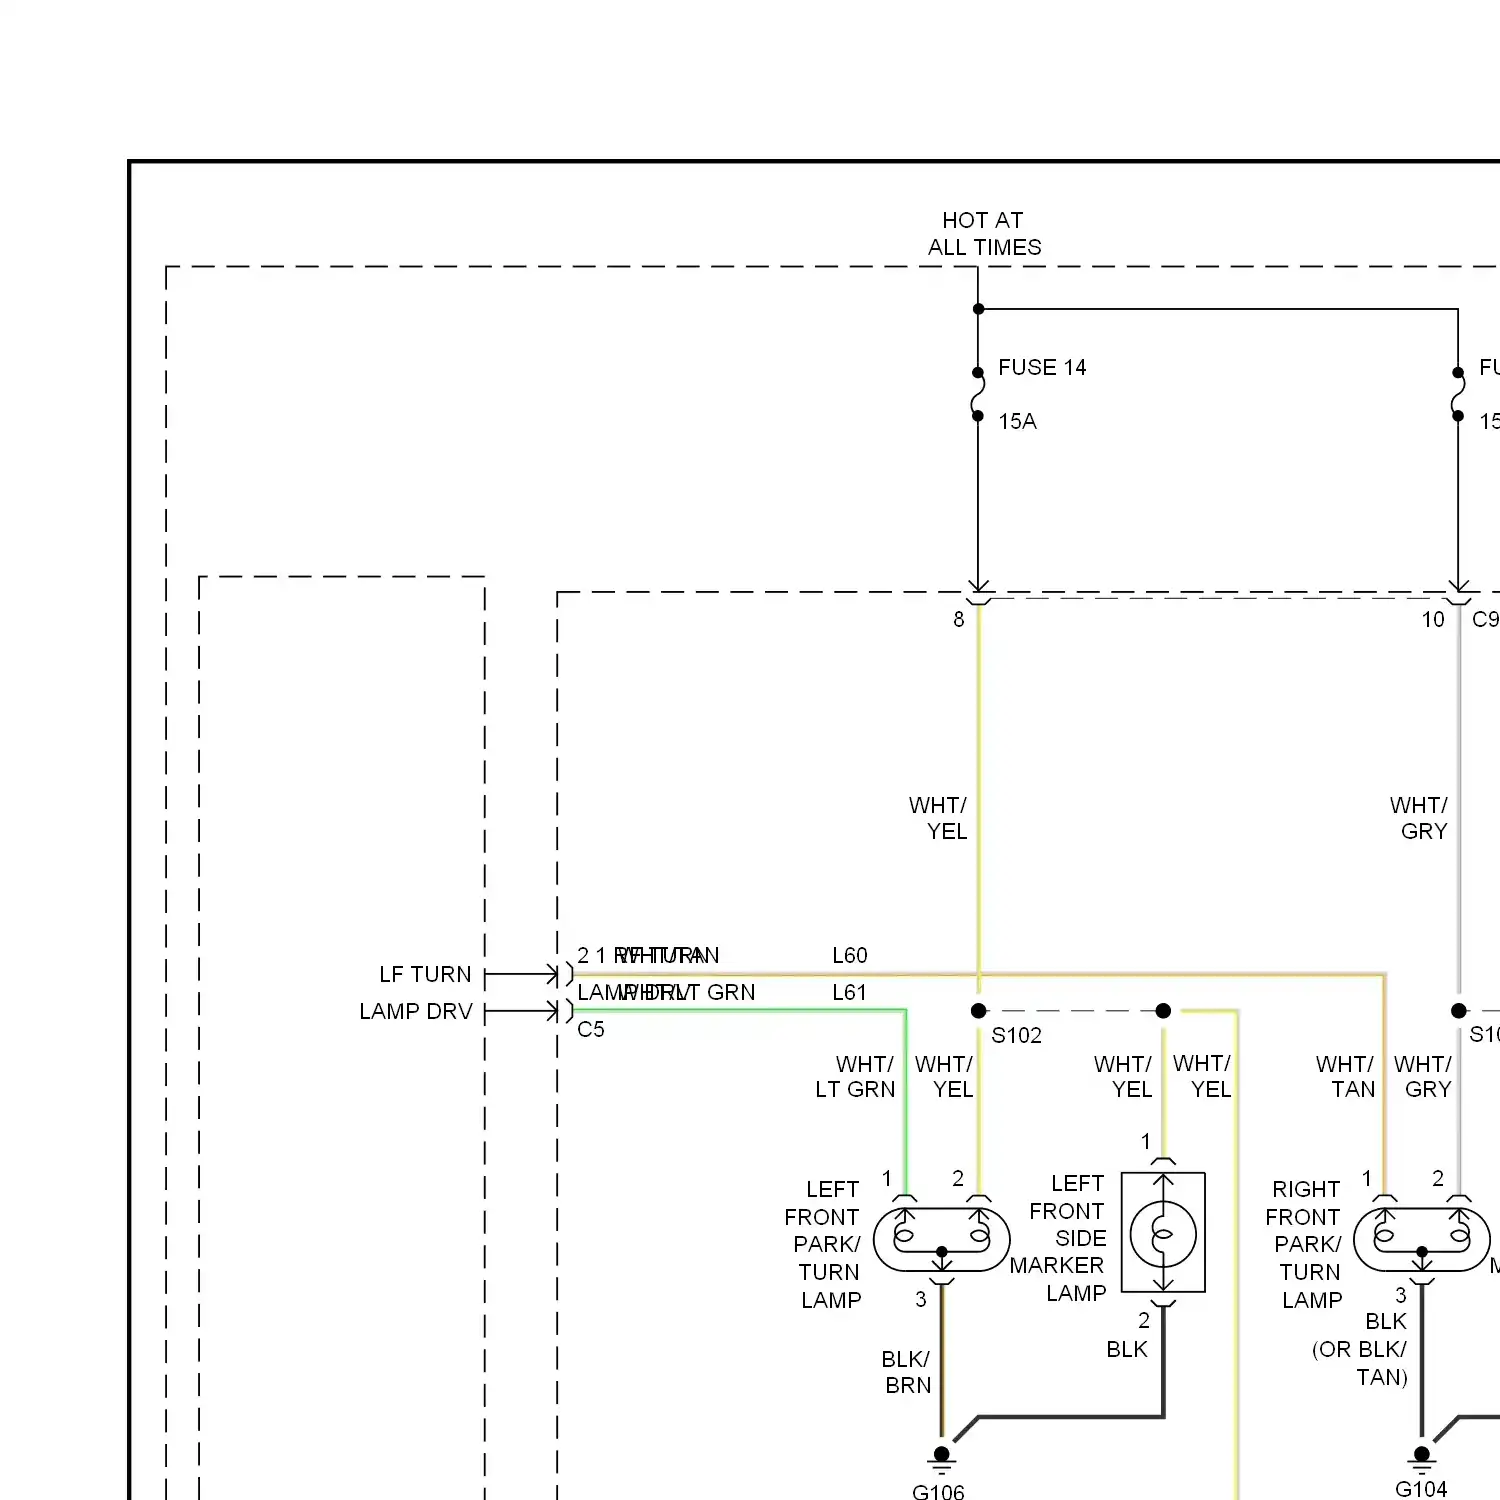Click the 15A rating under FUSE 14
This screenshot has height=1500, width=1500.
point(1017,422)
